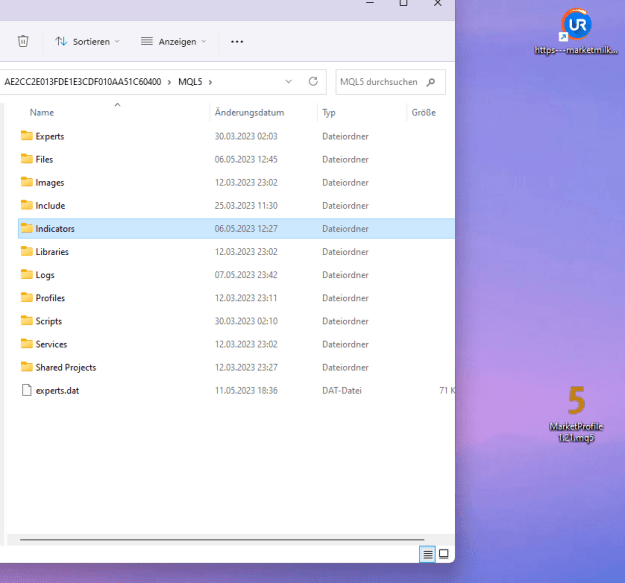
Task: Select the AE2CC2E013FDE1E3CDF010AA51C60400 breadcrumb
Action: [83, 82]
